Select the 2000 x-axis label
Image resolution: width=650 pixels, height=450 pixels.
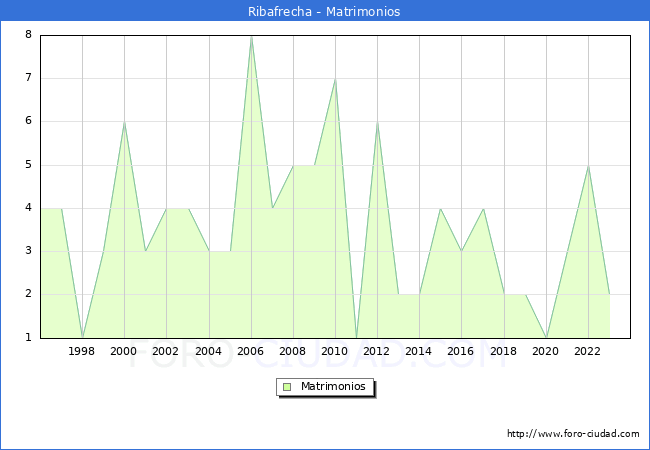pyautogui.click(x=124, y=351)
